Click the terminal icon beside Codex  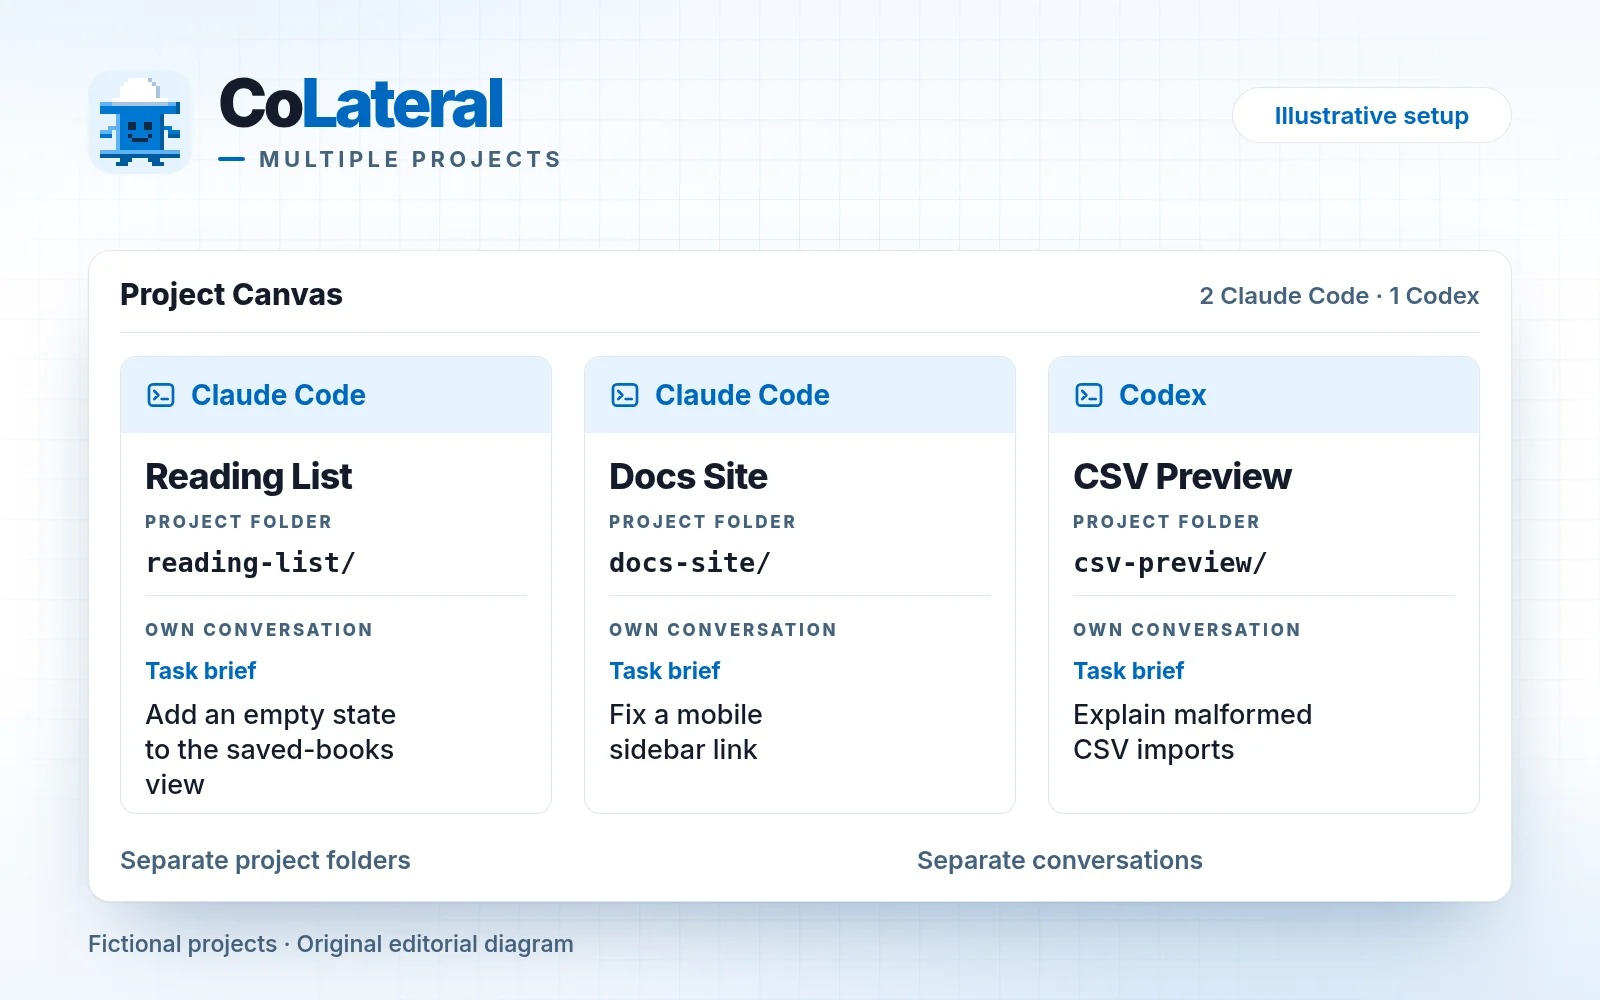(1089, 395)
